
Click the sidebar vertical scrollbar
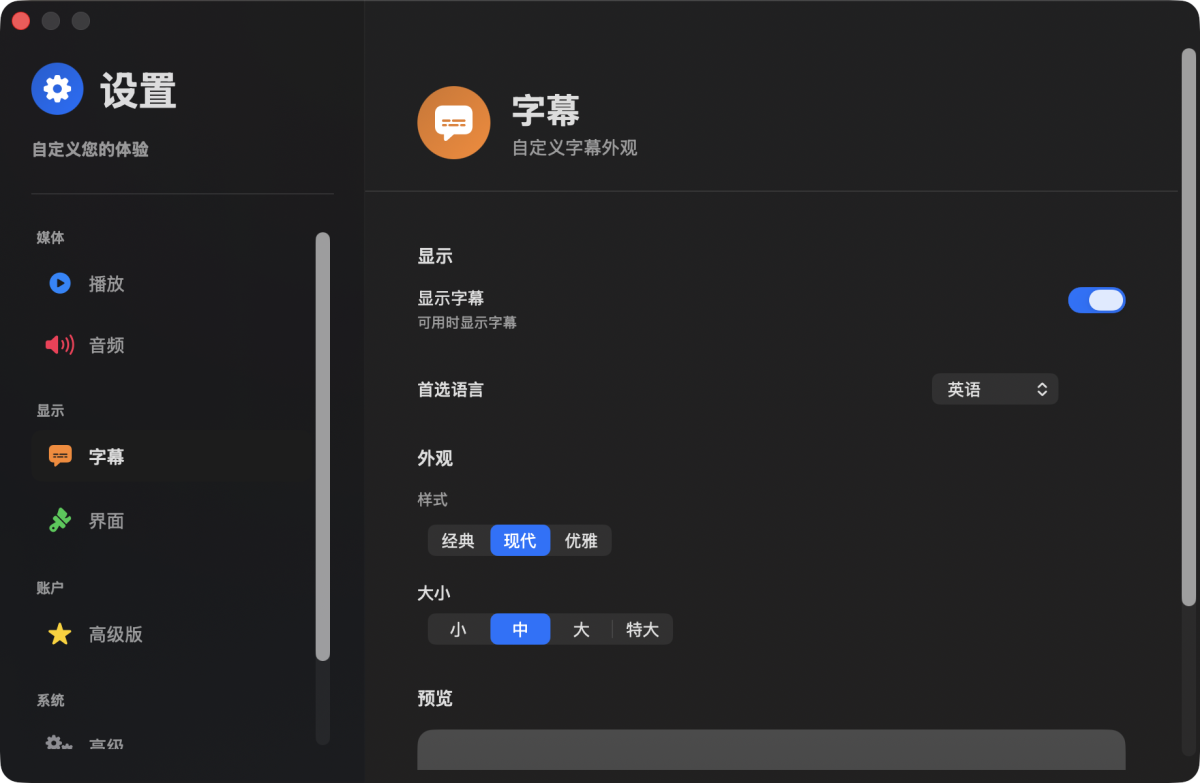[322, 445]
